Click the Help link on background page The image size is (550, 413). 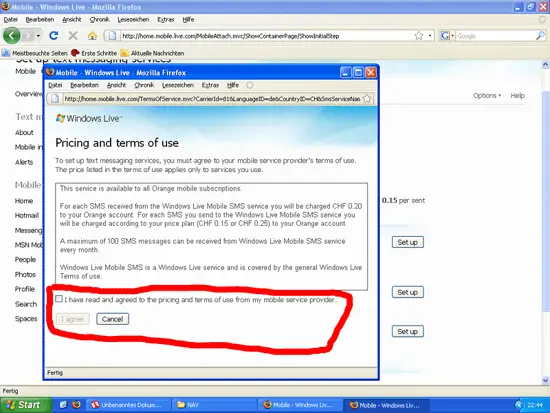[517, 95]
